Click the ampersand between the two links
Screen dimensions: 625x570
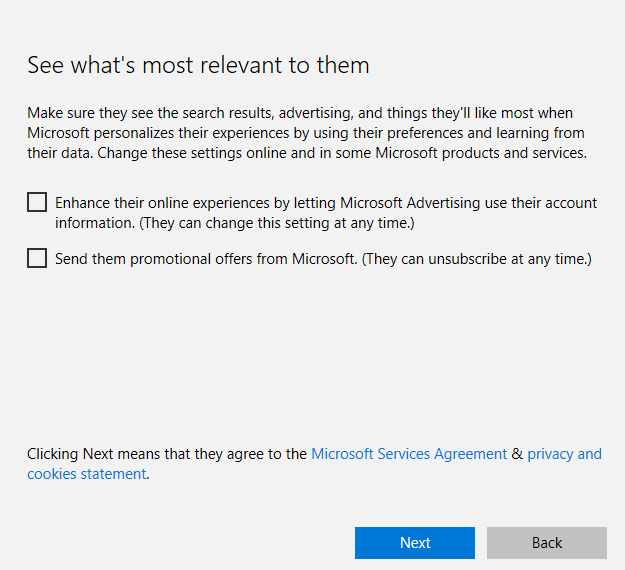coord(517,454)
